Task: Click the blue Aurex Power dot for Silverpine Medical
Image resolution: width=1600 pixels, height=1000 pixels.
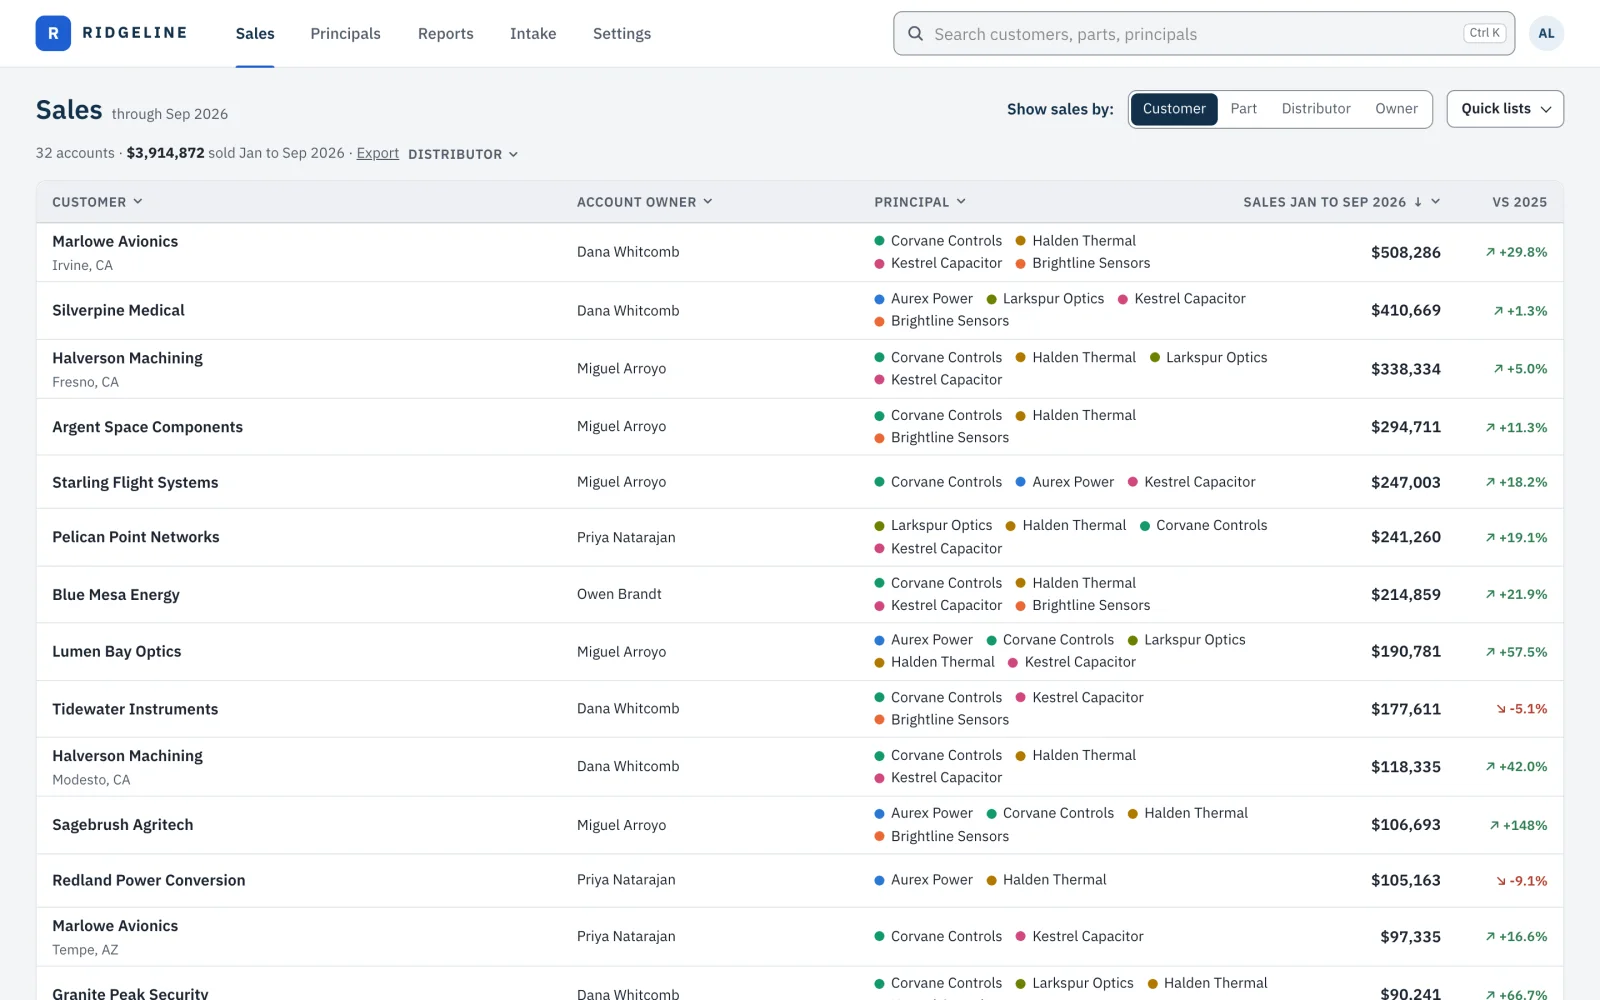Action: (879, 299)
